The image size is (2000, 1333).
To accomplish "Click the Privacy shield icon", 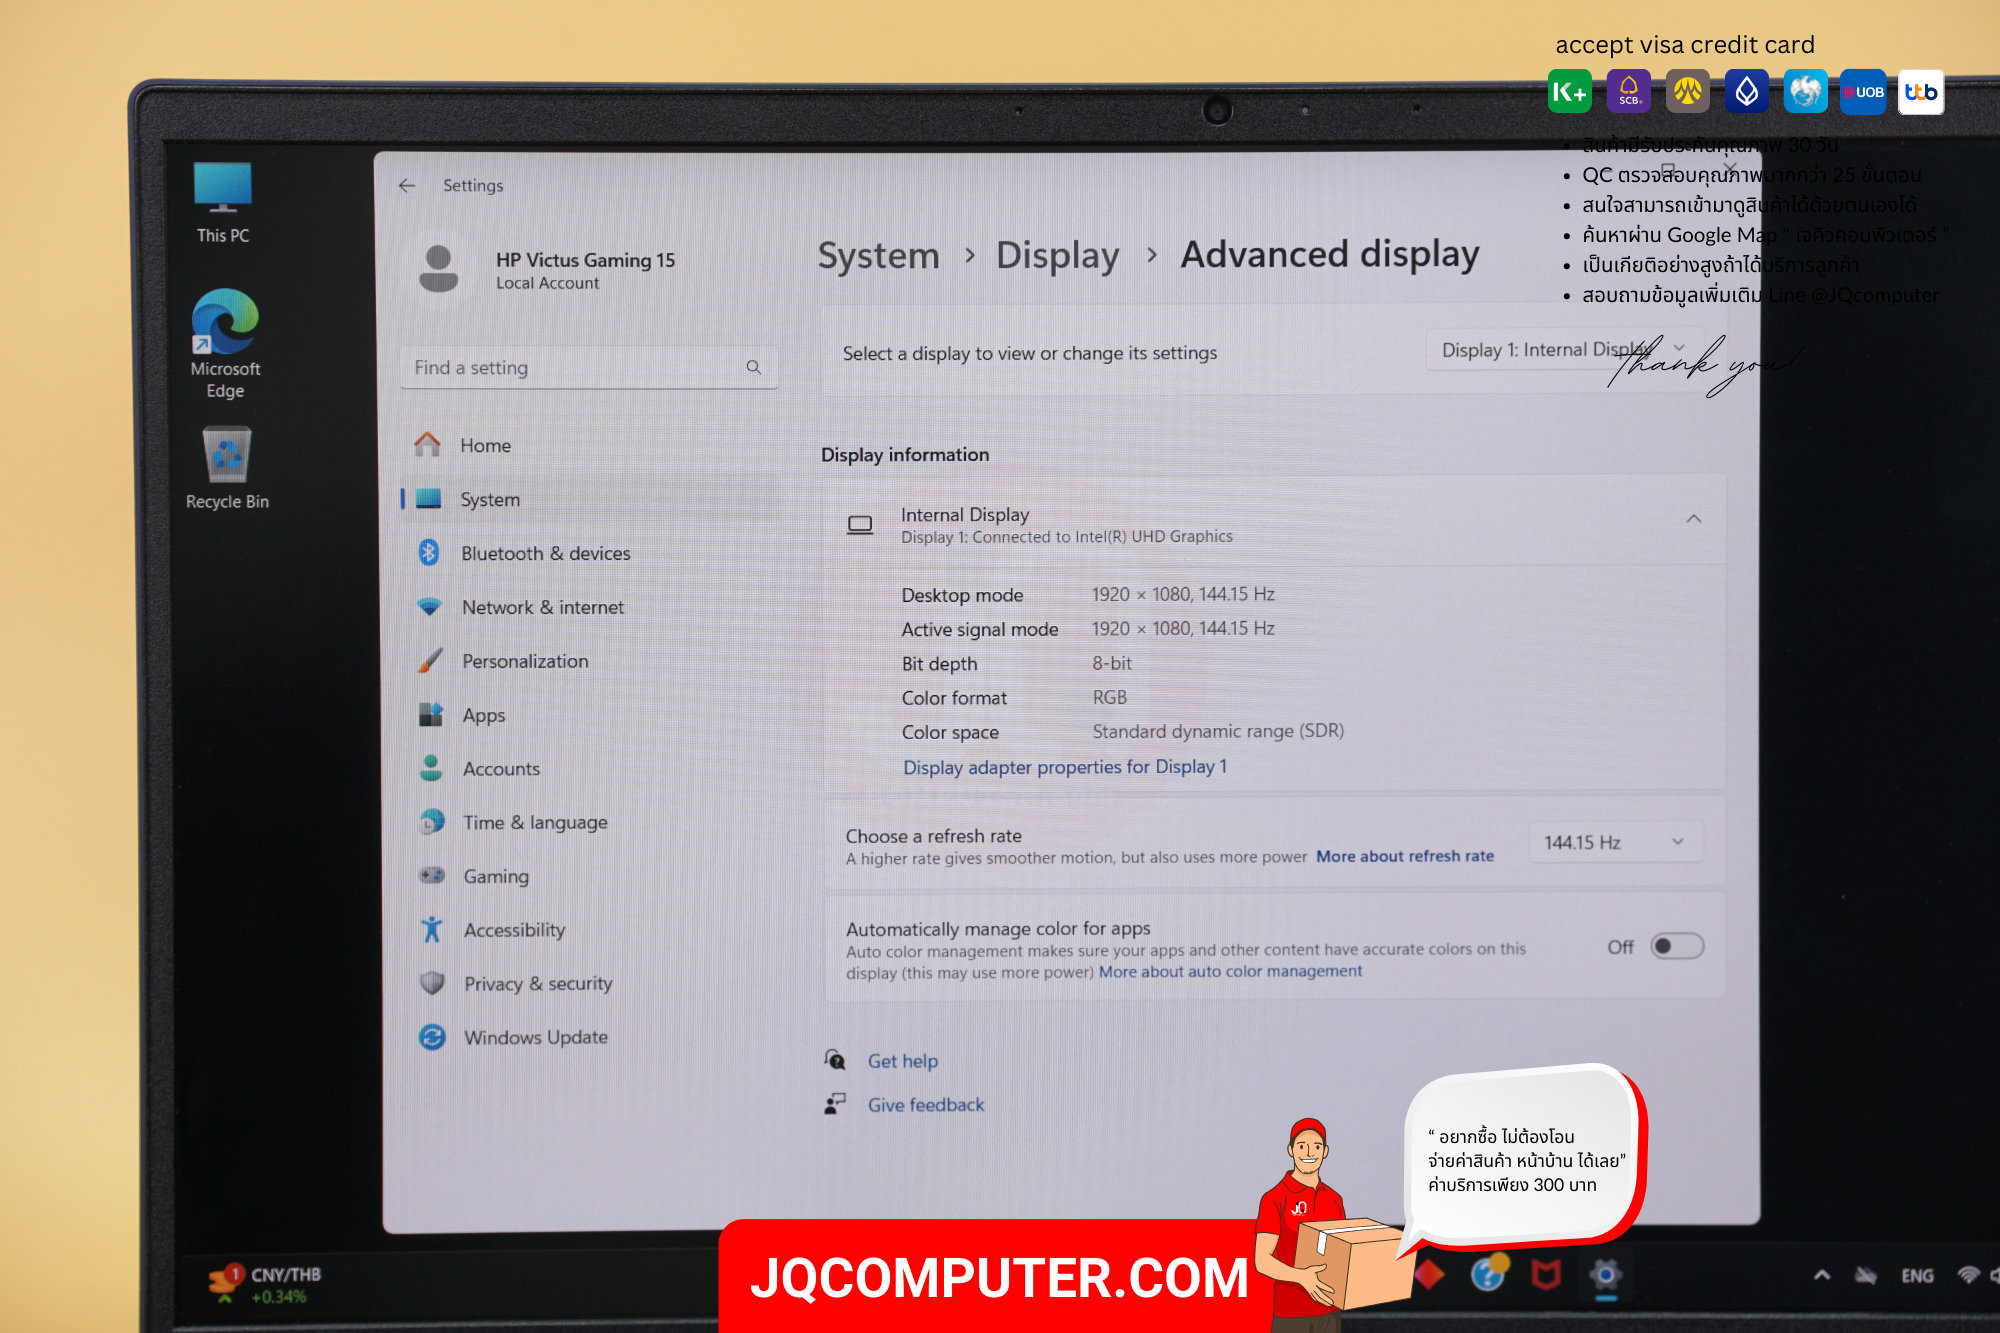I will (432, 983).
